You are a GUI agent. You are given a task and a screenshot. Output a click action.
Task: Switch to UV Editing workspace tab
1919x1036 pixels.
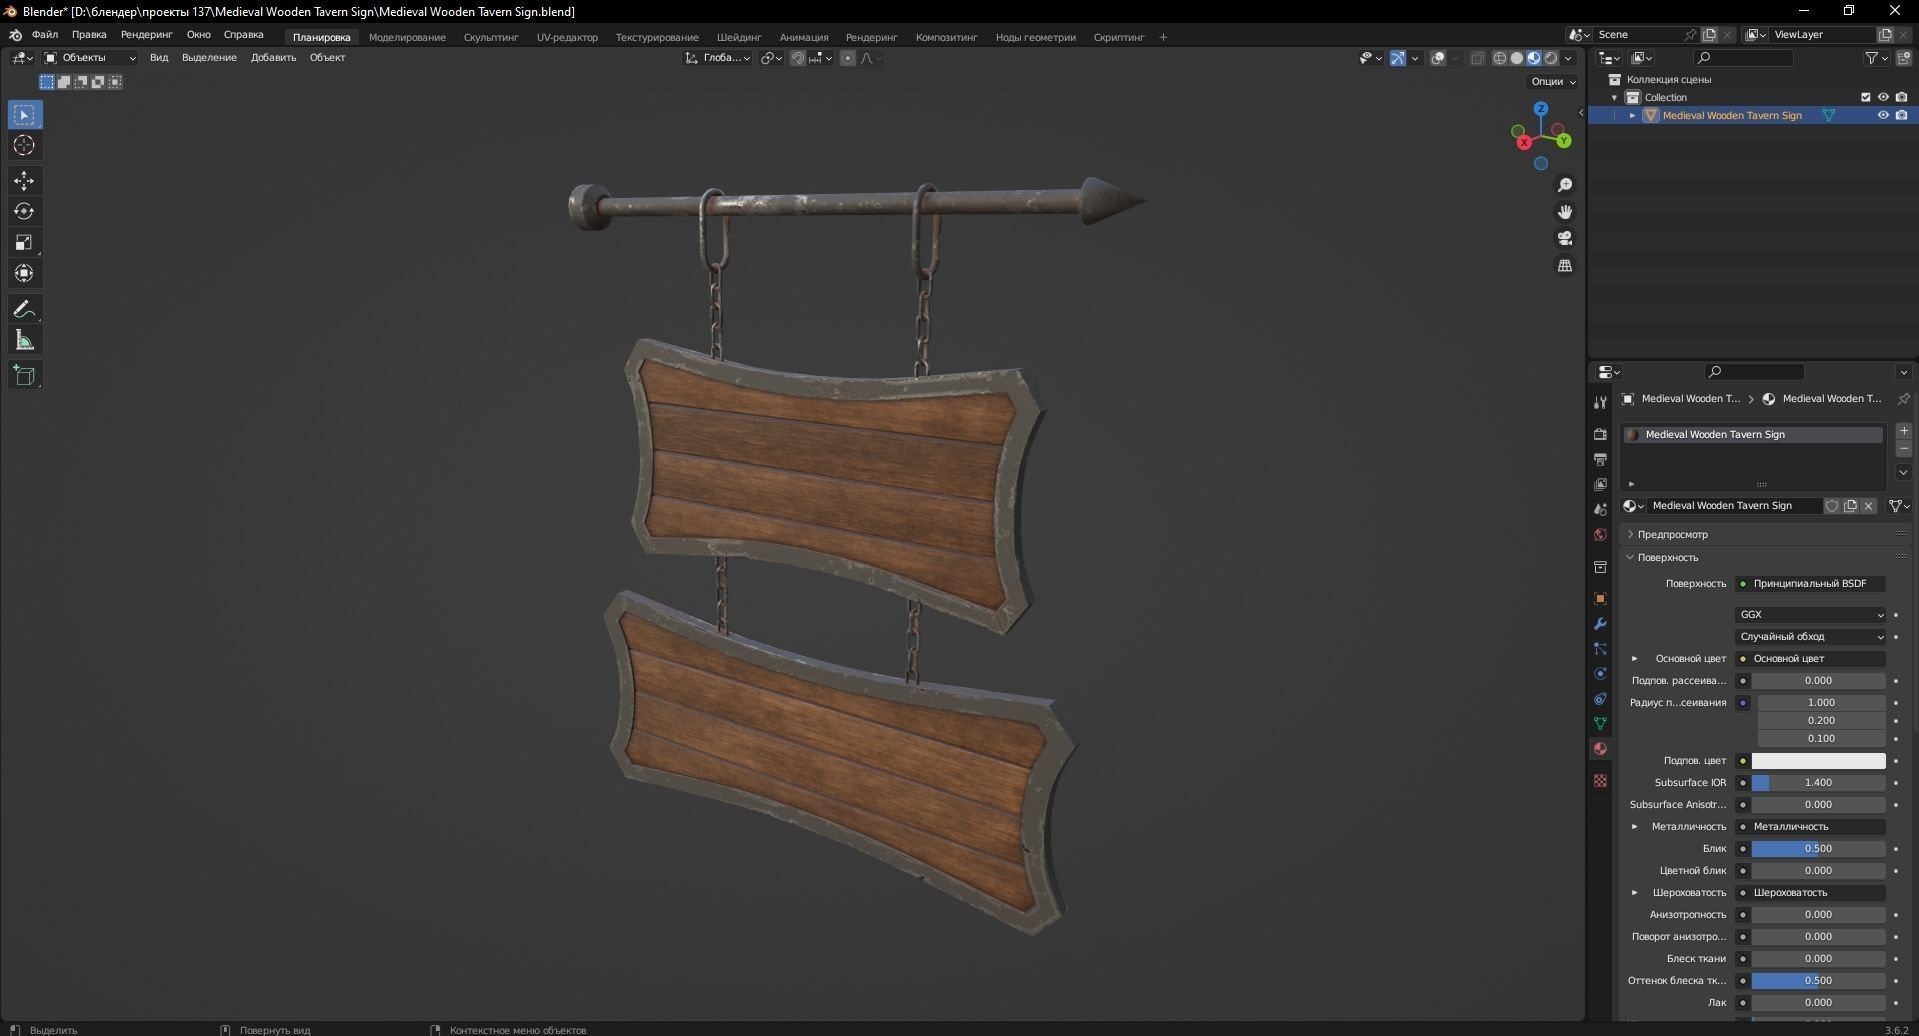pos(567,38)
